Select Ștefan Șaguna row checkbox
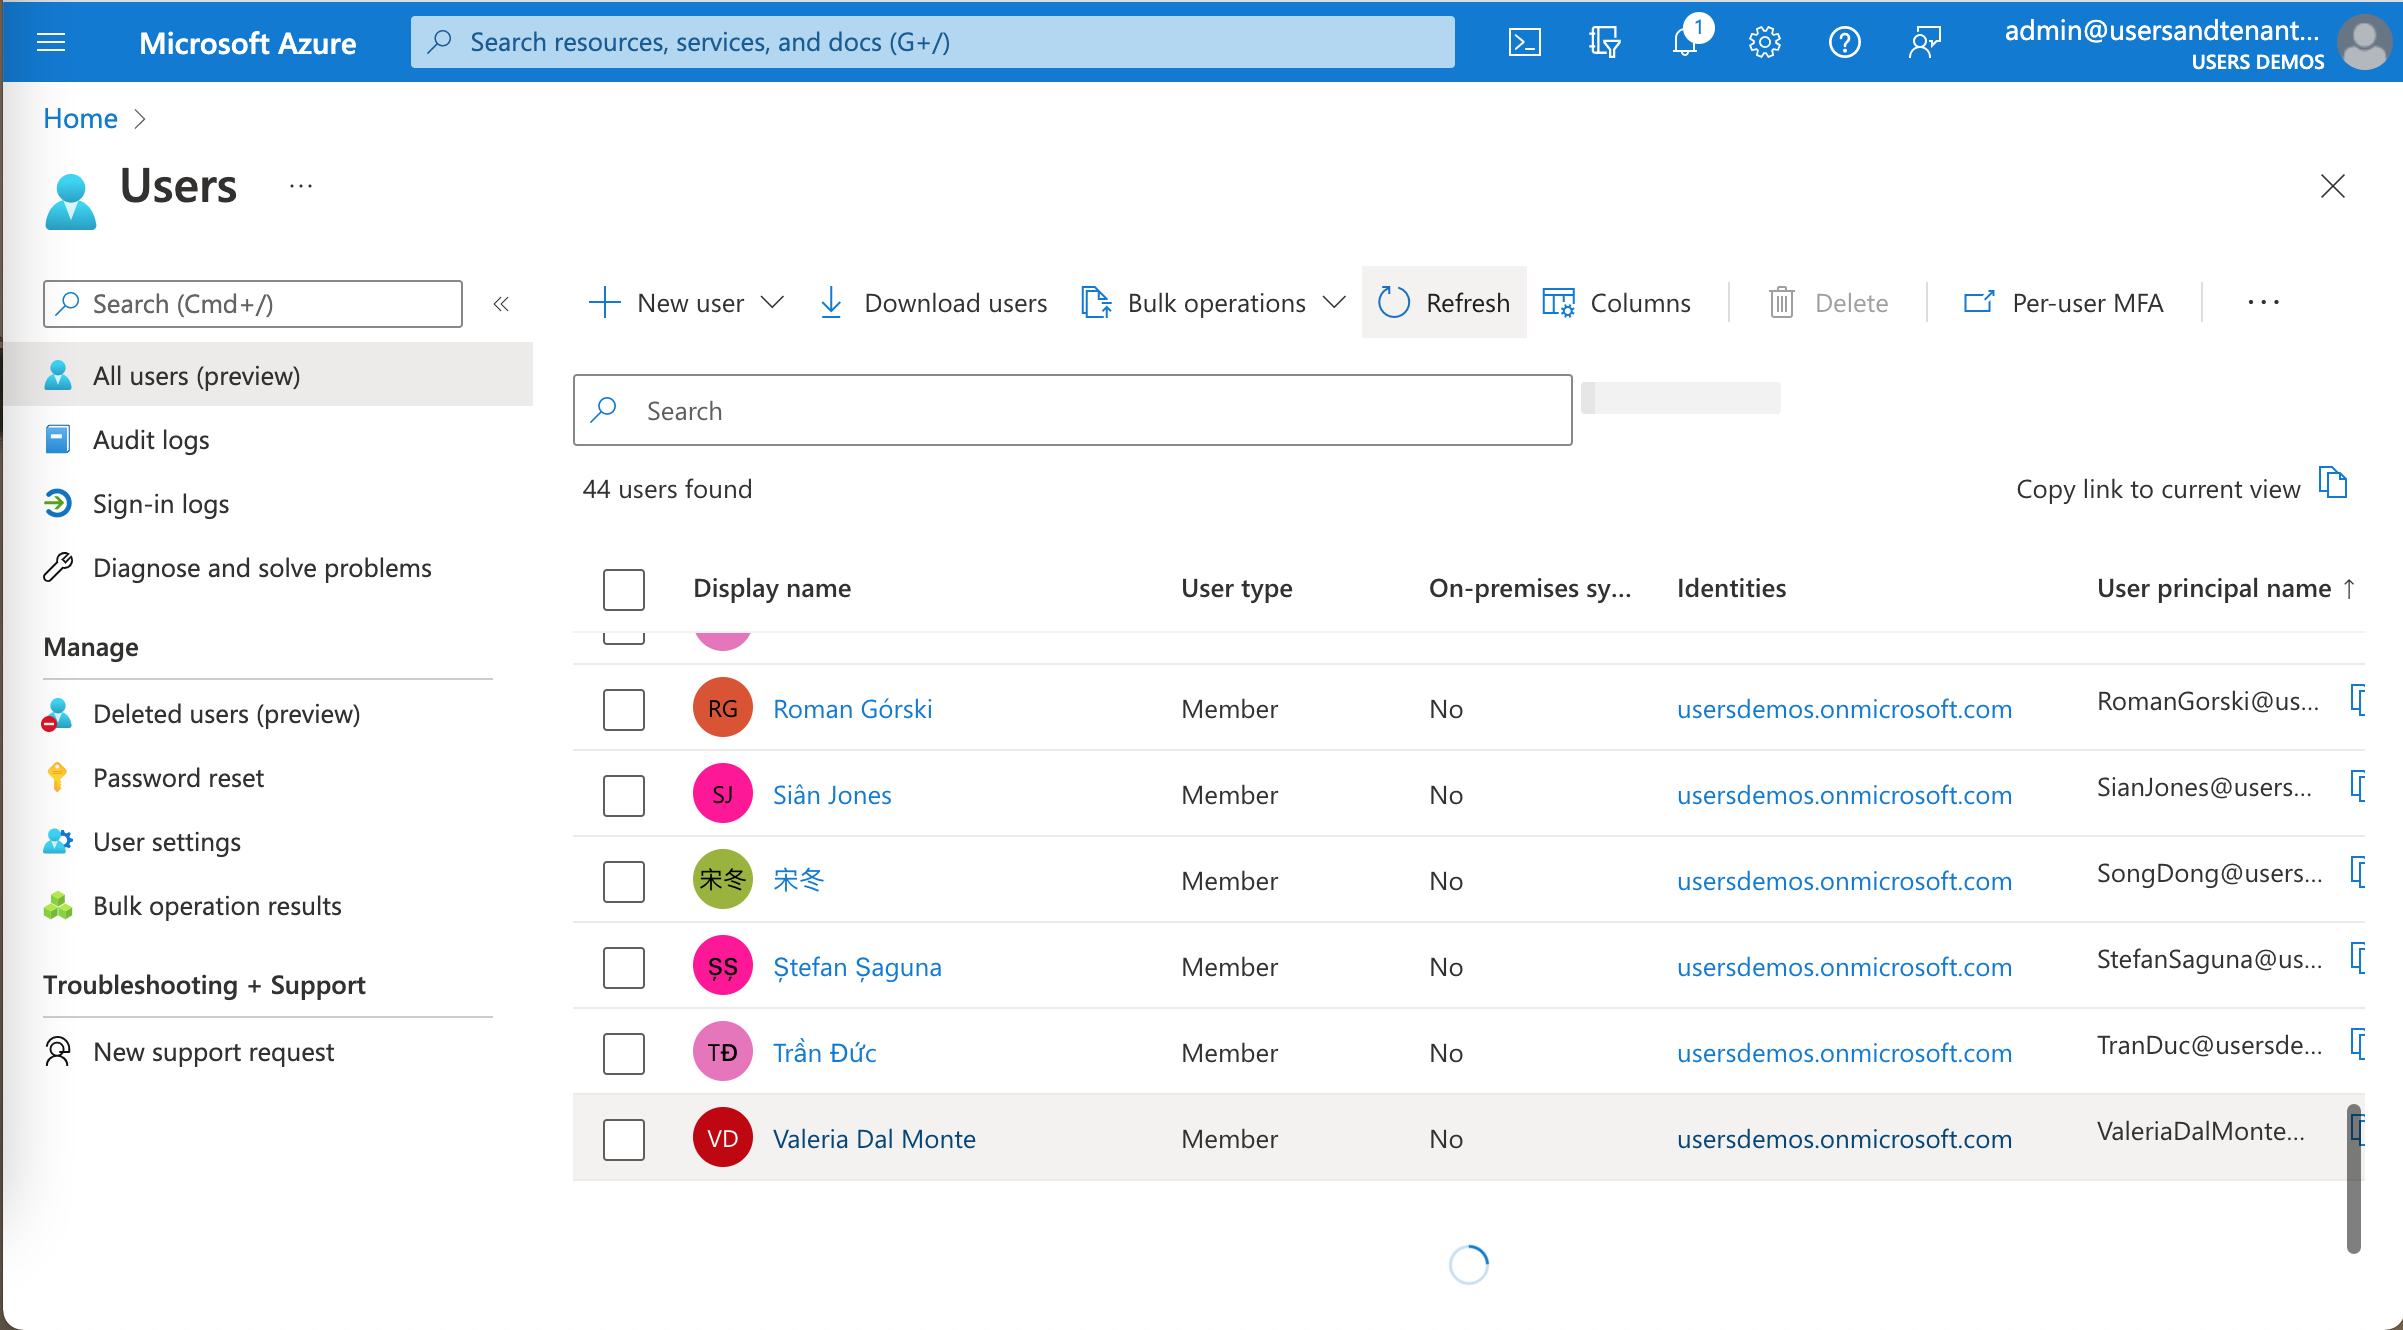 click(624, 967)
